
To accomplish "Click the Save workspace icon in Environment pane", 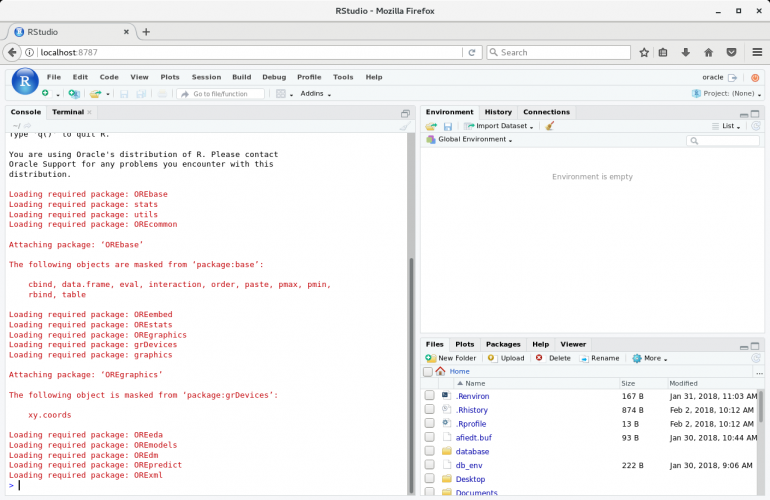I will [x=448, y=126].
